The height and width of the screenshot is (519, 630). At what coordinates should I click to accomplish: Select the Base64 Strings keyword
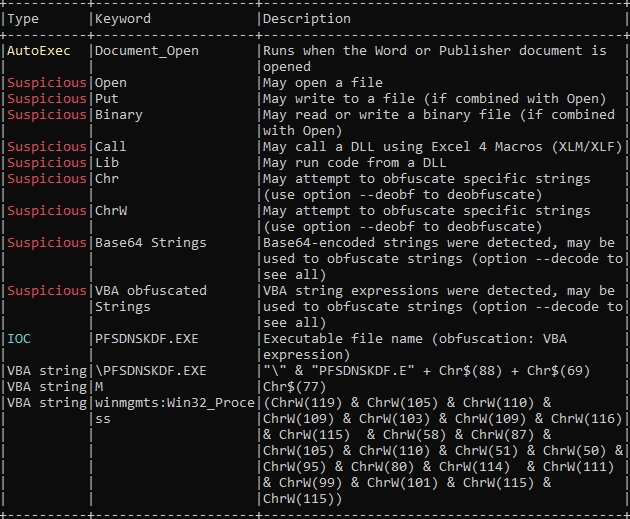tap(150, 242)
